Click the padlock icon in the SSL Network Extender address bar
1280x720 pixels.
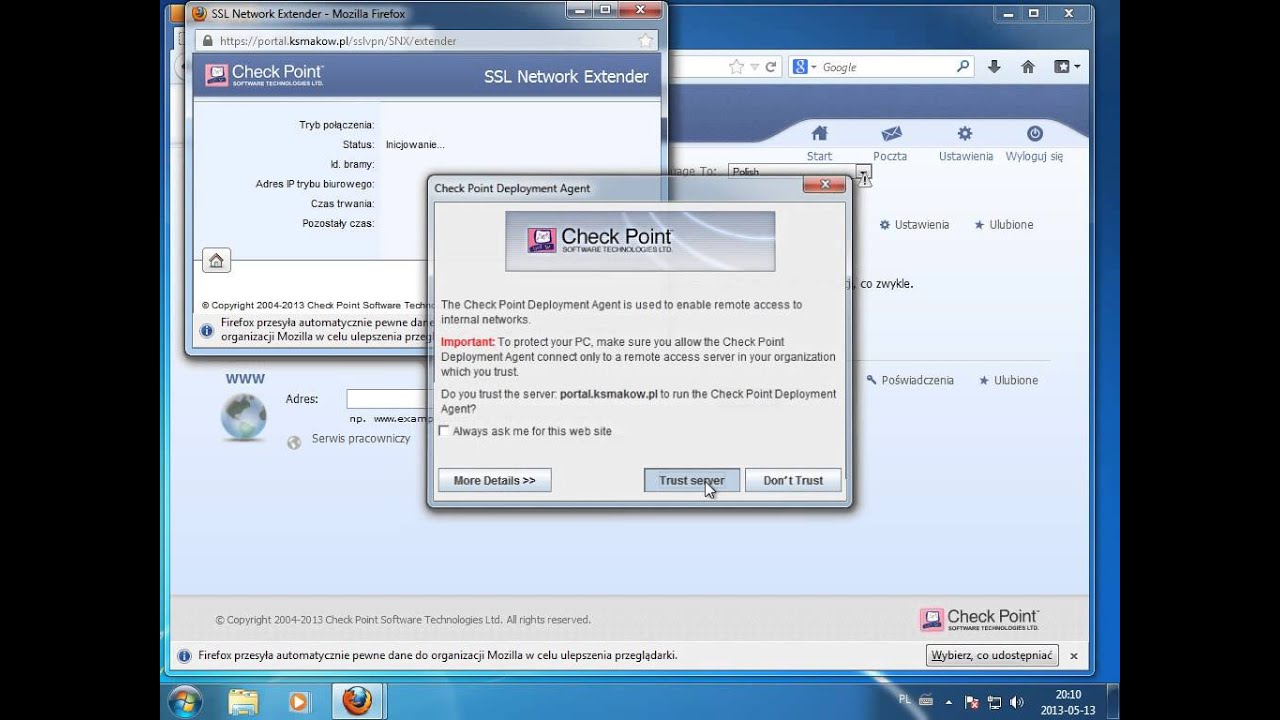[x=207, y=41]
